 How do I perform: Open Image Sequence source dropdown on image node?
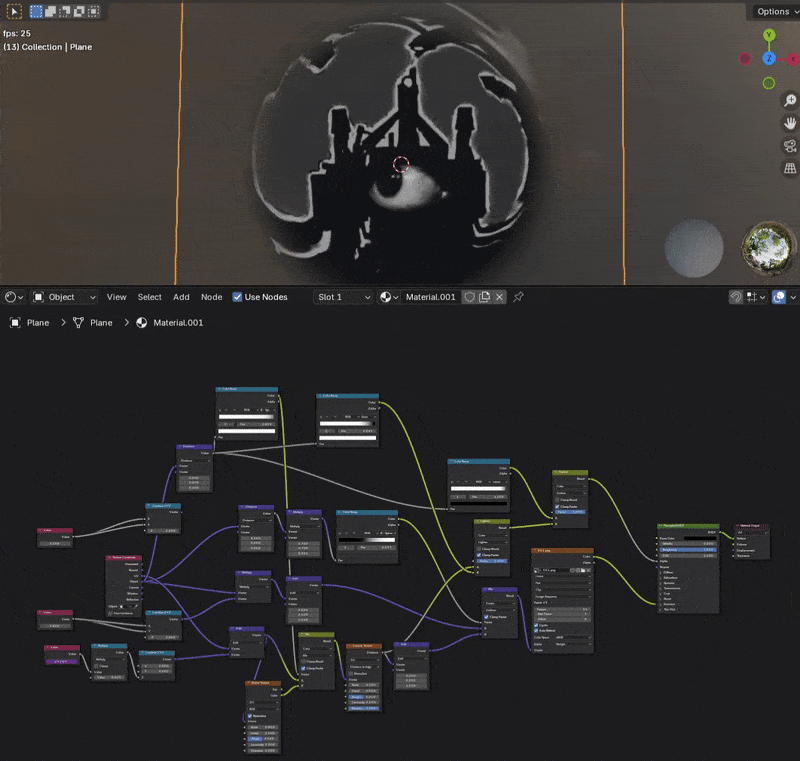pos(563,596)
